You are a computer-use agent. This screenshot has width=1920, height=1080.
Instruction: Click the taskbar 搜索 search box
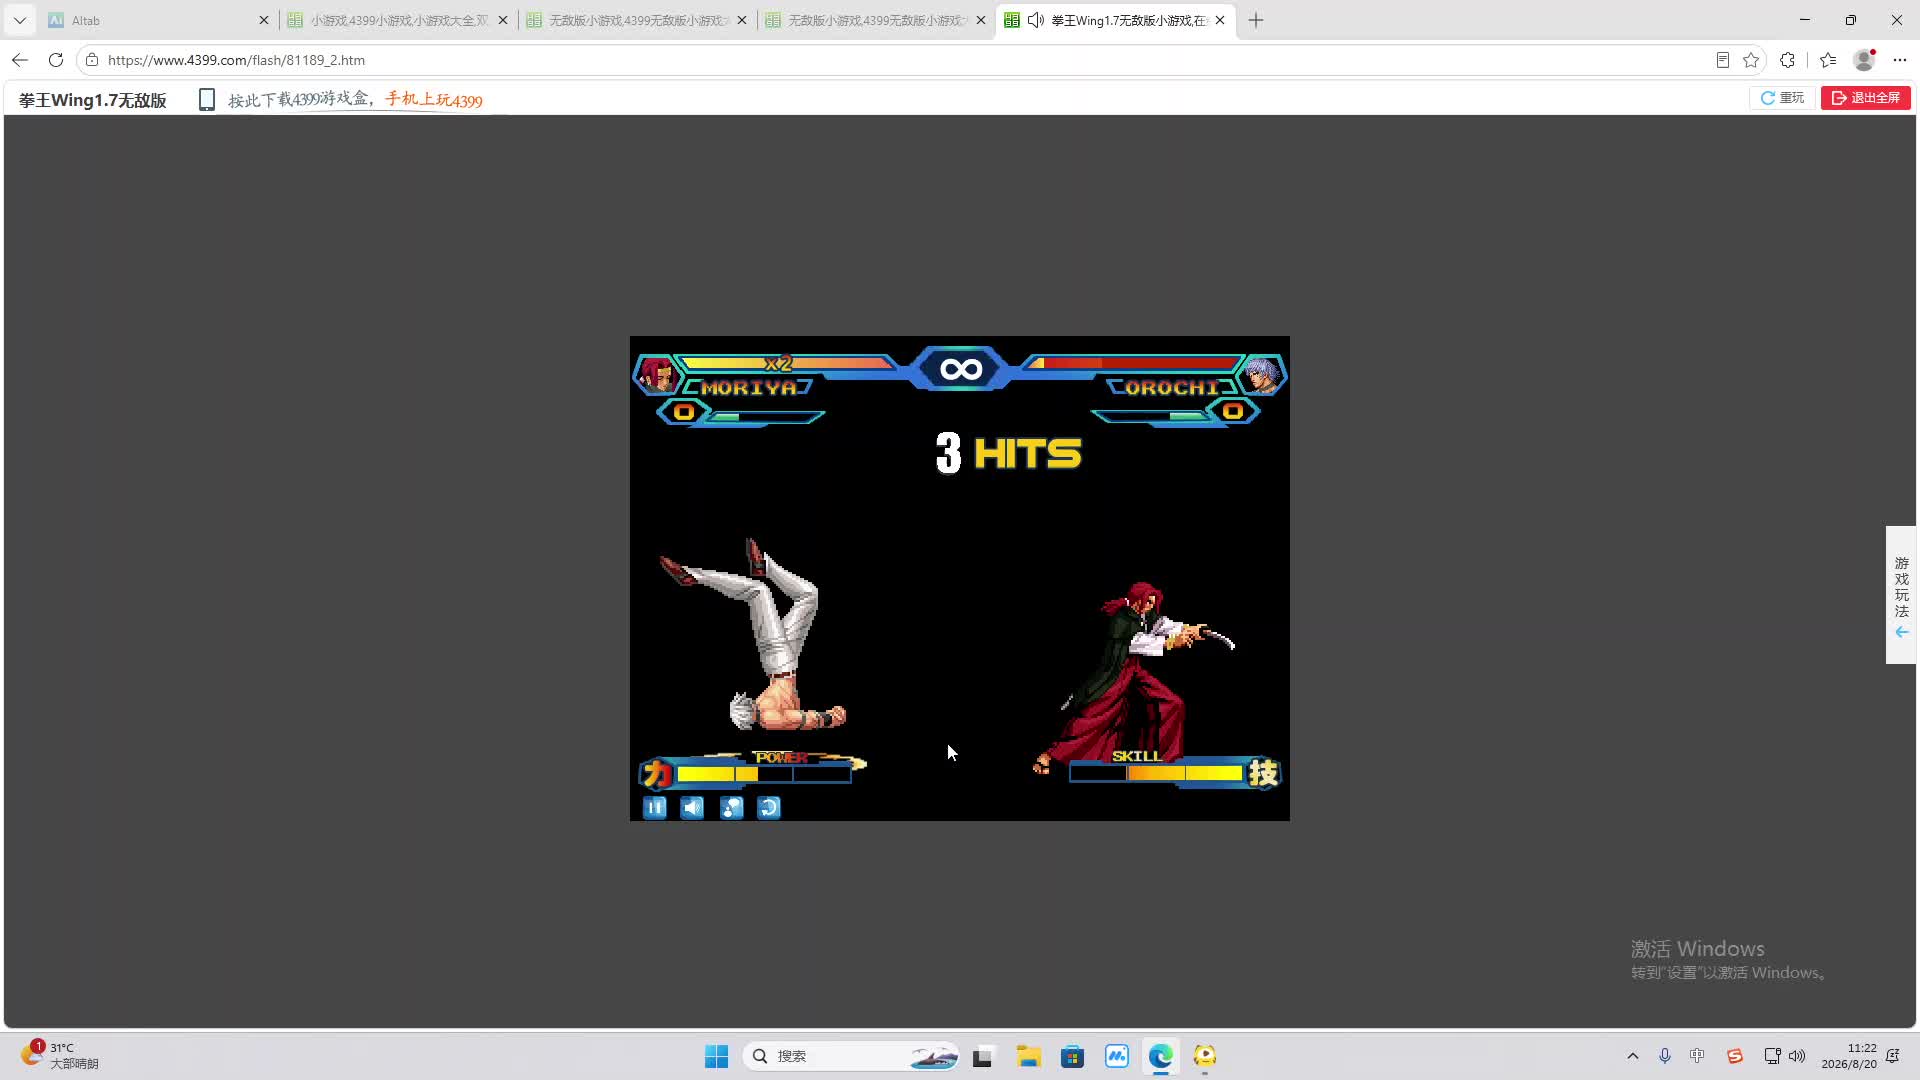click(851, 1056)
